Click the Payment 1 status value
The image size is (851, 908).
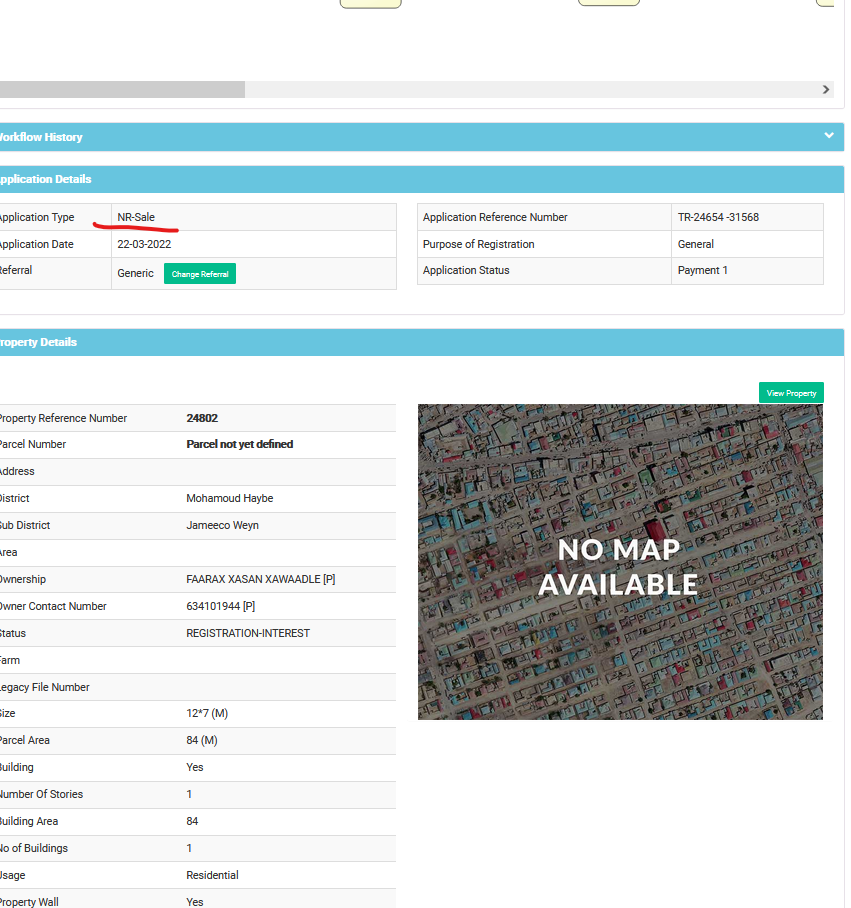(x=702, y=270)
